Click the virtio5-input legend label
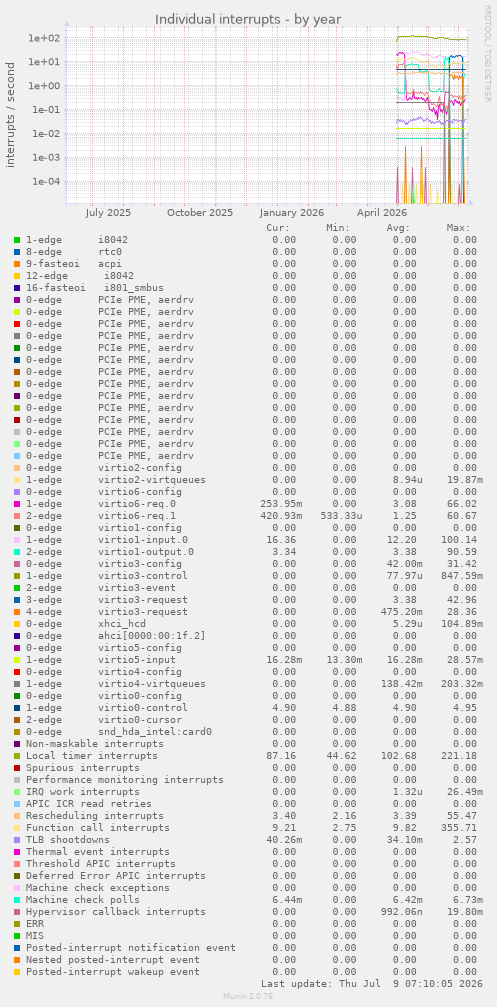Viewport: 497px width, 1007px height. pos(137,660)
